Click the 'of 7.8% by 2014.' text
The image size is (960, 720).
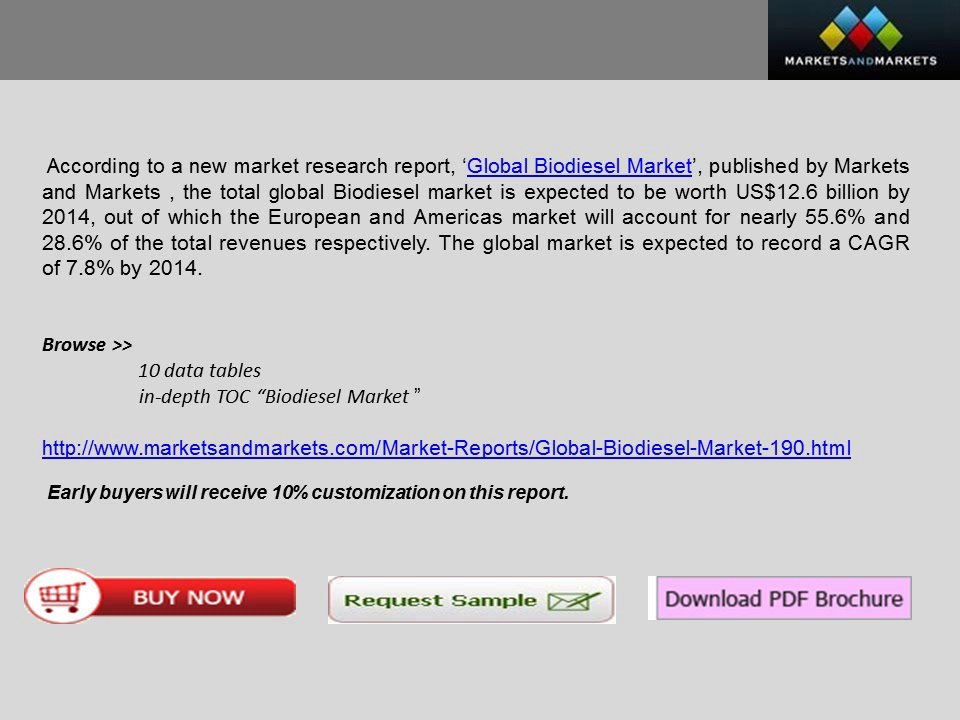(x=122, y=268)
